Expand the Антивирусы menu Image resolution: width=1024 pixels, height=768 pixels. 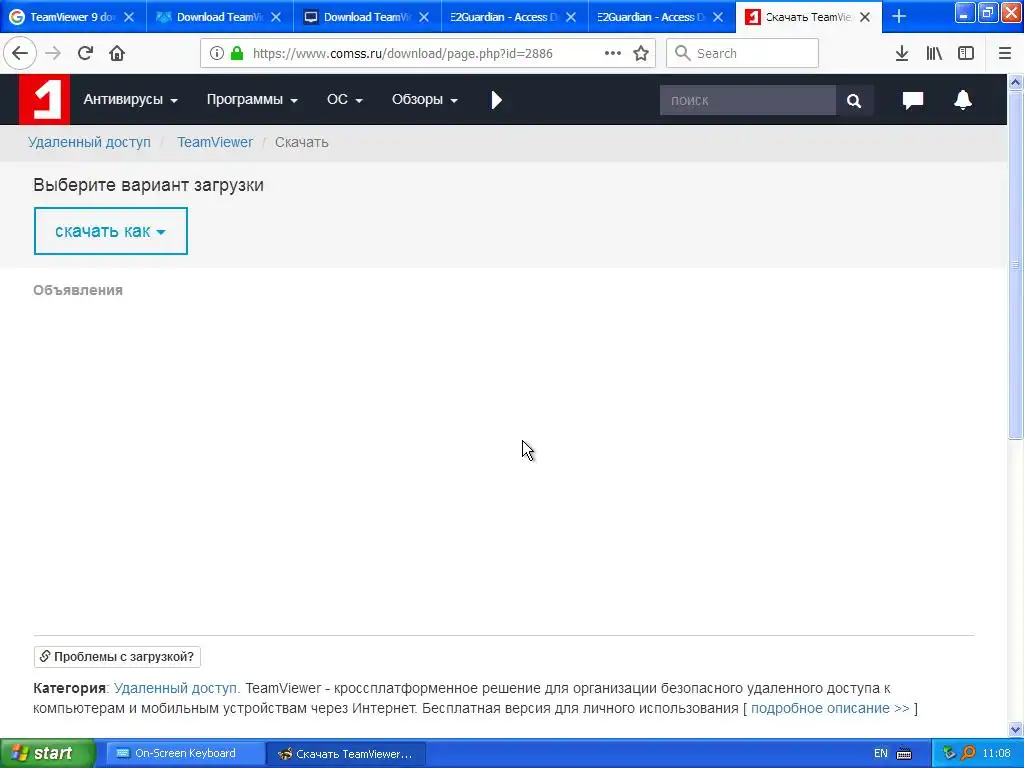coord(130,99)
